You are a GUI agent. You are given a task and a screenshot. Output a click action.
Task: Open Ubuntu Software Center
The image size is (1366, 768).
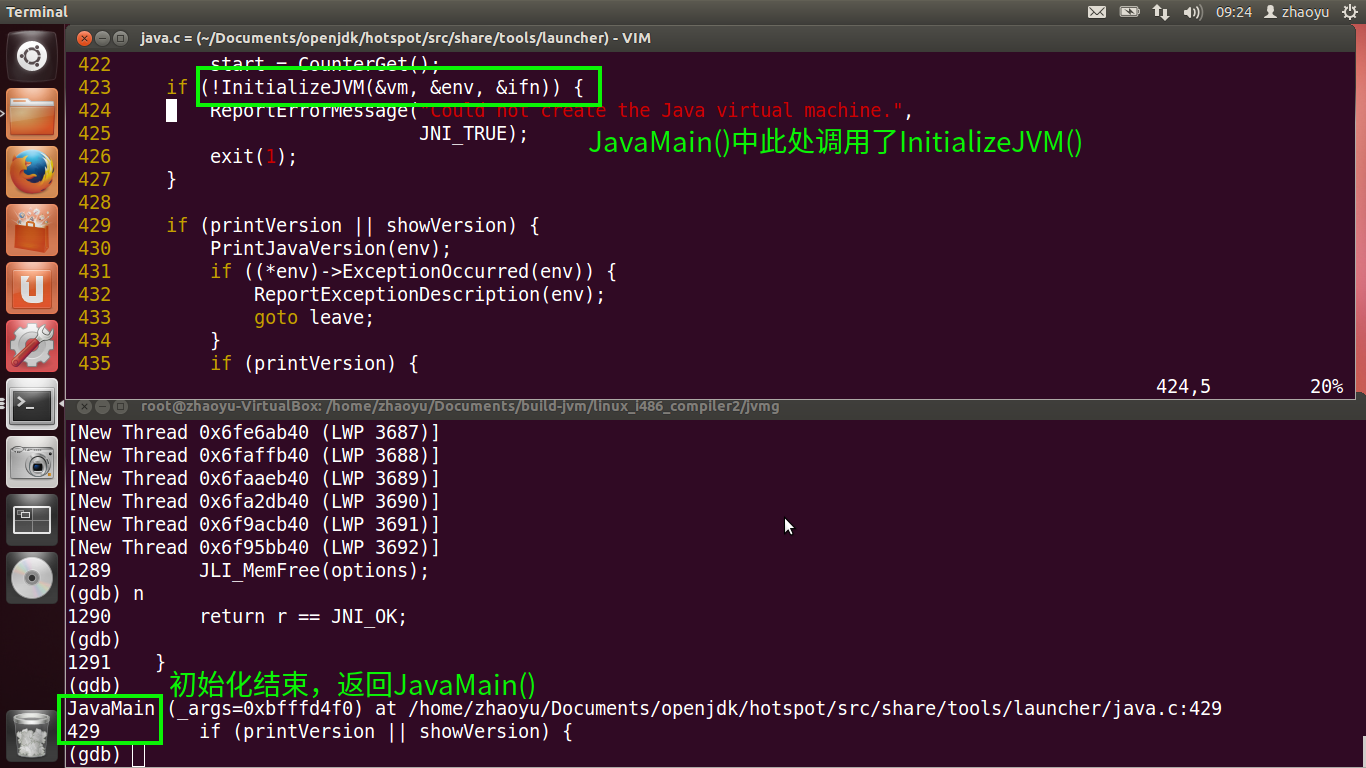pos(32,230)
